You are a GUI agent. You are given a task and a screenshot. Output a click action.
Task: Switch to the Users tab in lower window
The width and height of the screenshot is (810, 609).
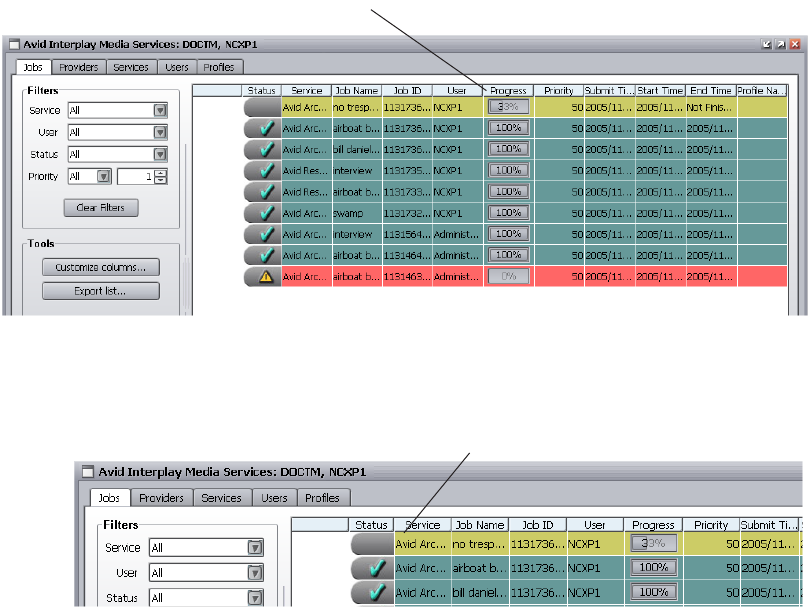(x=274, y=498)
